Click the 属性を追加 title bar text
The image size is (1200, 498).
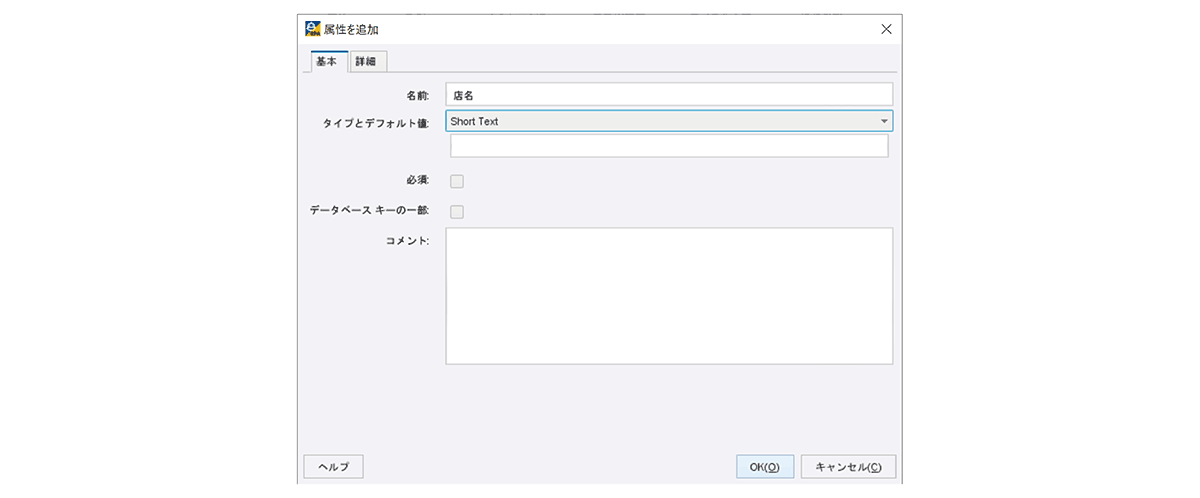[x=351, y=29]
